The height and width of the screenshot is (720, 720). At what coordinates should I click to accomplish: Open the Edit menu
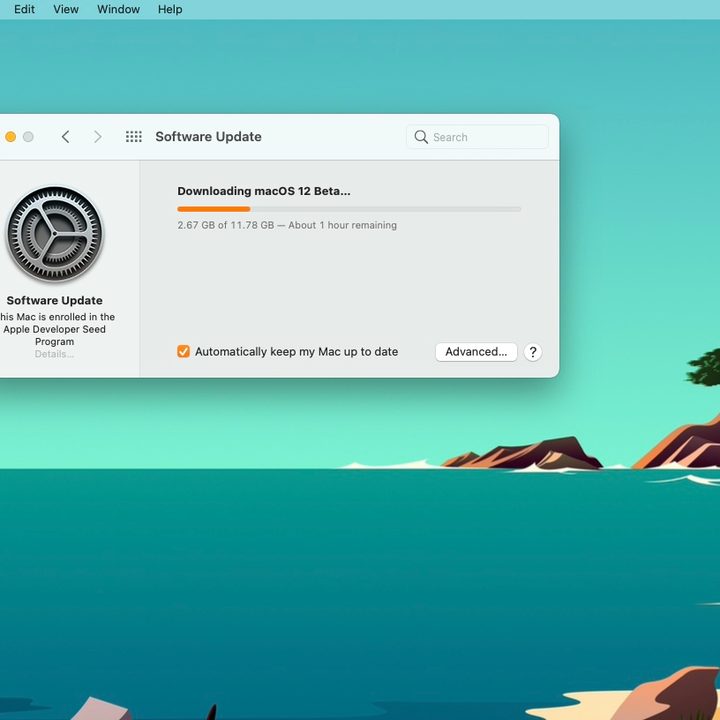coord(24,9)
